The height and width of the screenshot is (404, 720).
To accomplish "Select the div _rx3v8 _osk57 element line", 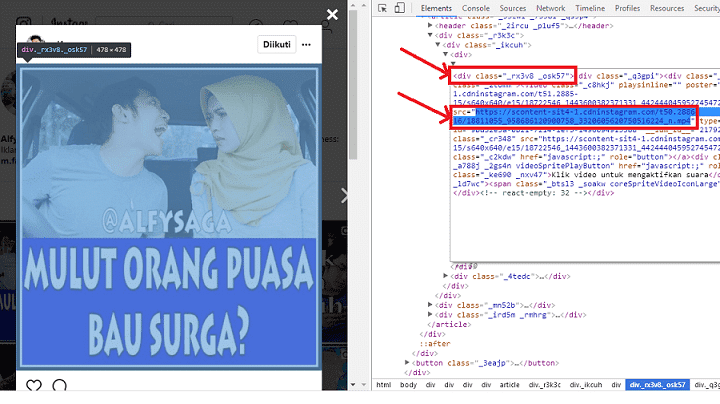I will pos(513,76).
